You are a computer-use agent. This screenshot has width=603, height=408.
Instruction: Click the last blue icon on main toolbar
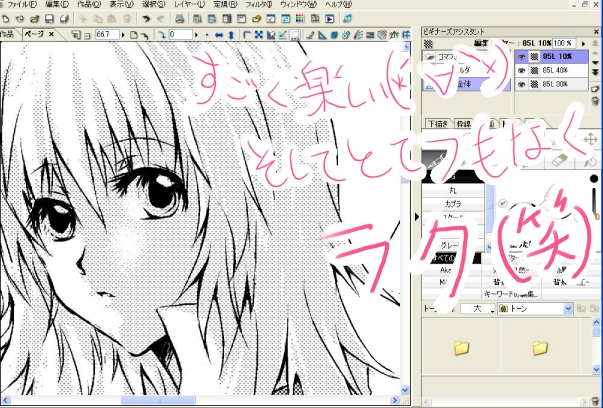tap(348, 18)
